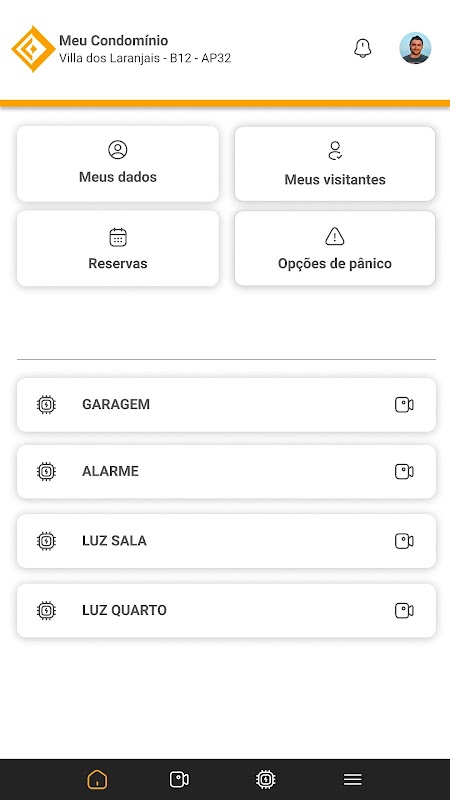The height and width of the screenshot is (800, 450).
Task: Select the LUZ QUARTO device row
Action: (226, 610)
